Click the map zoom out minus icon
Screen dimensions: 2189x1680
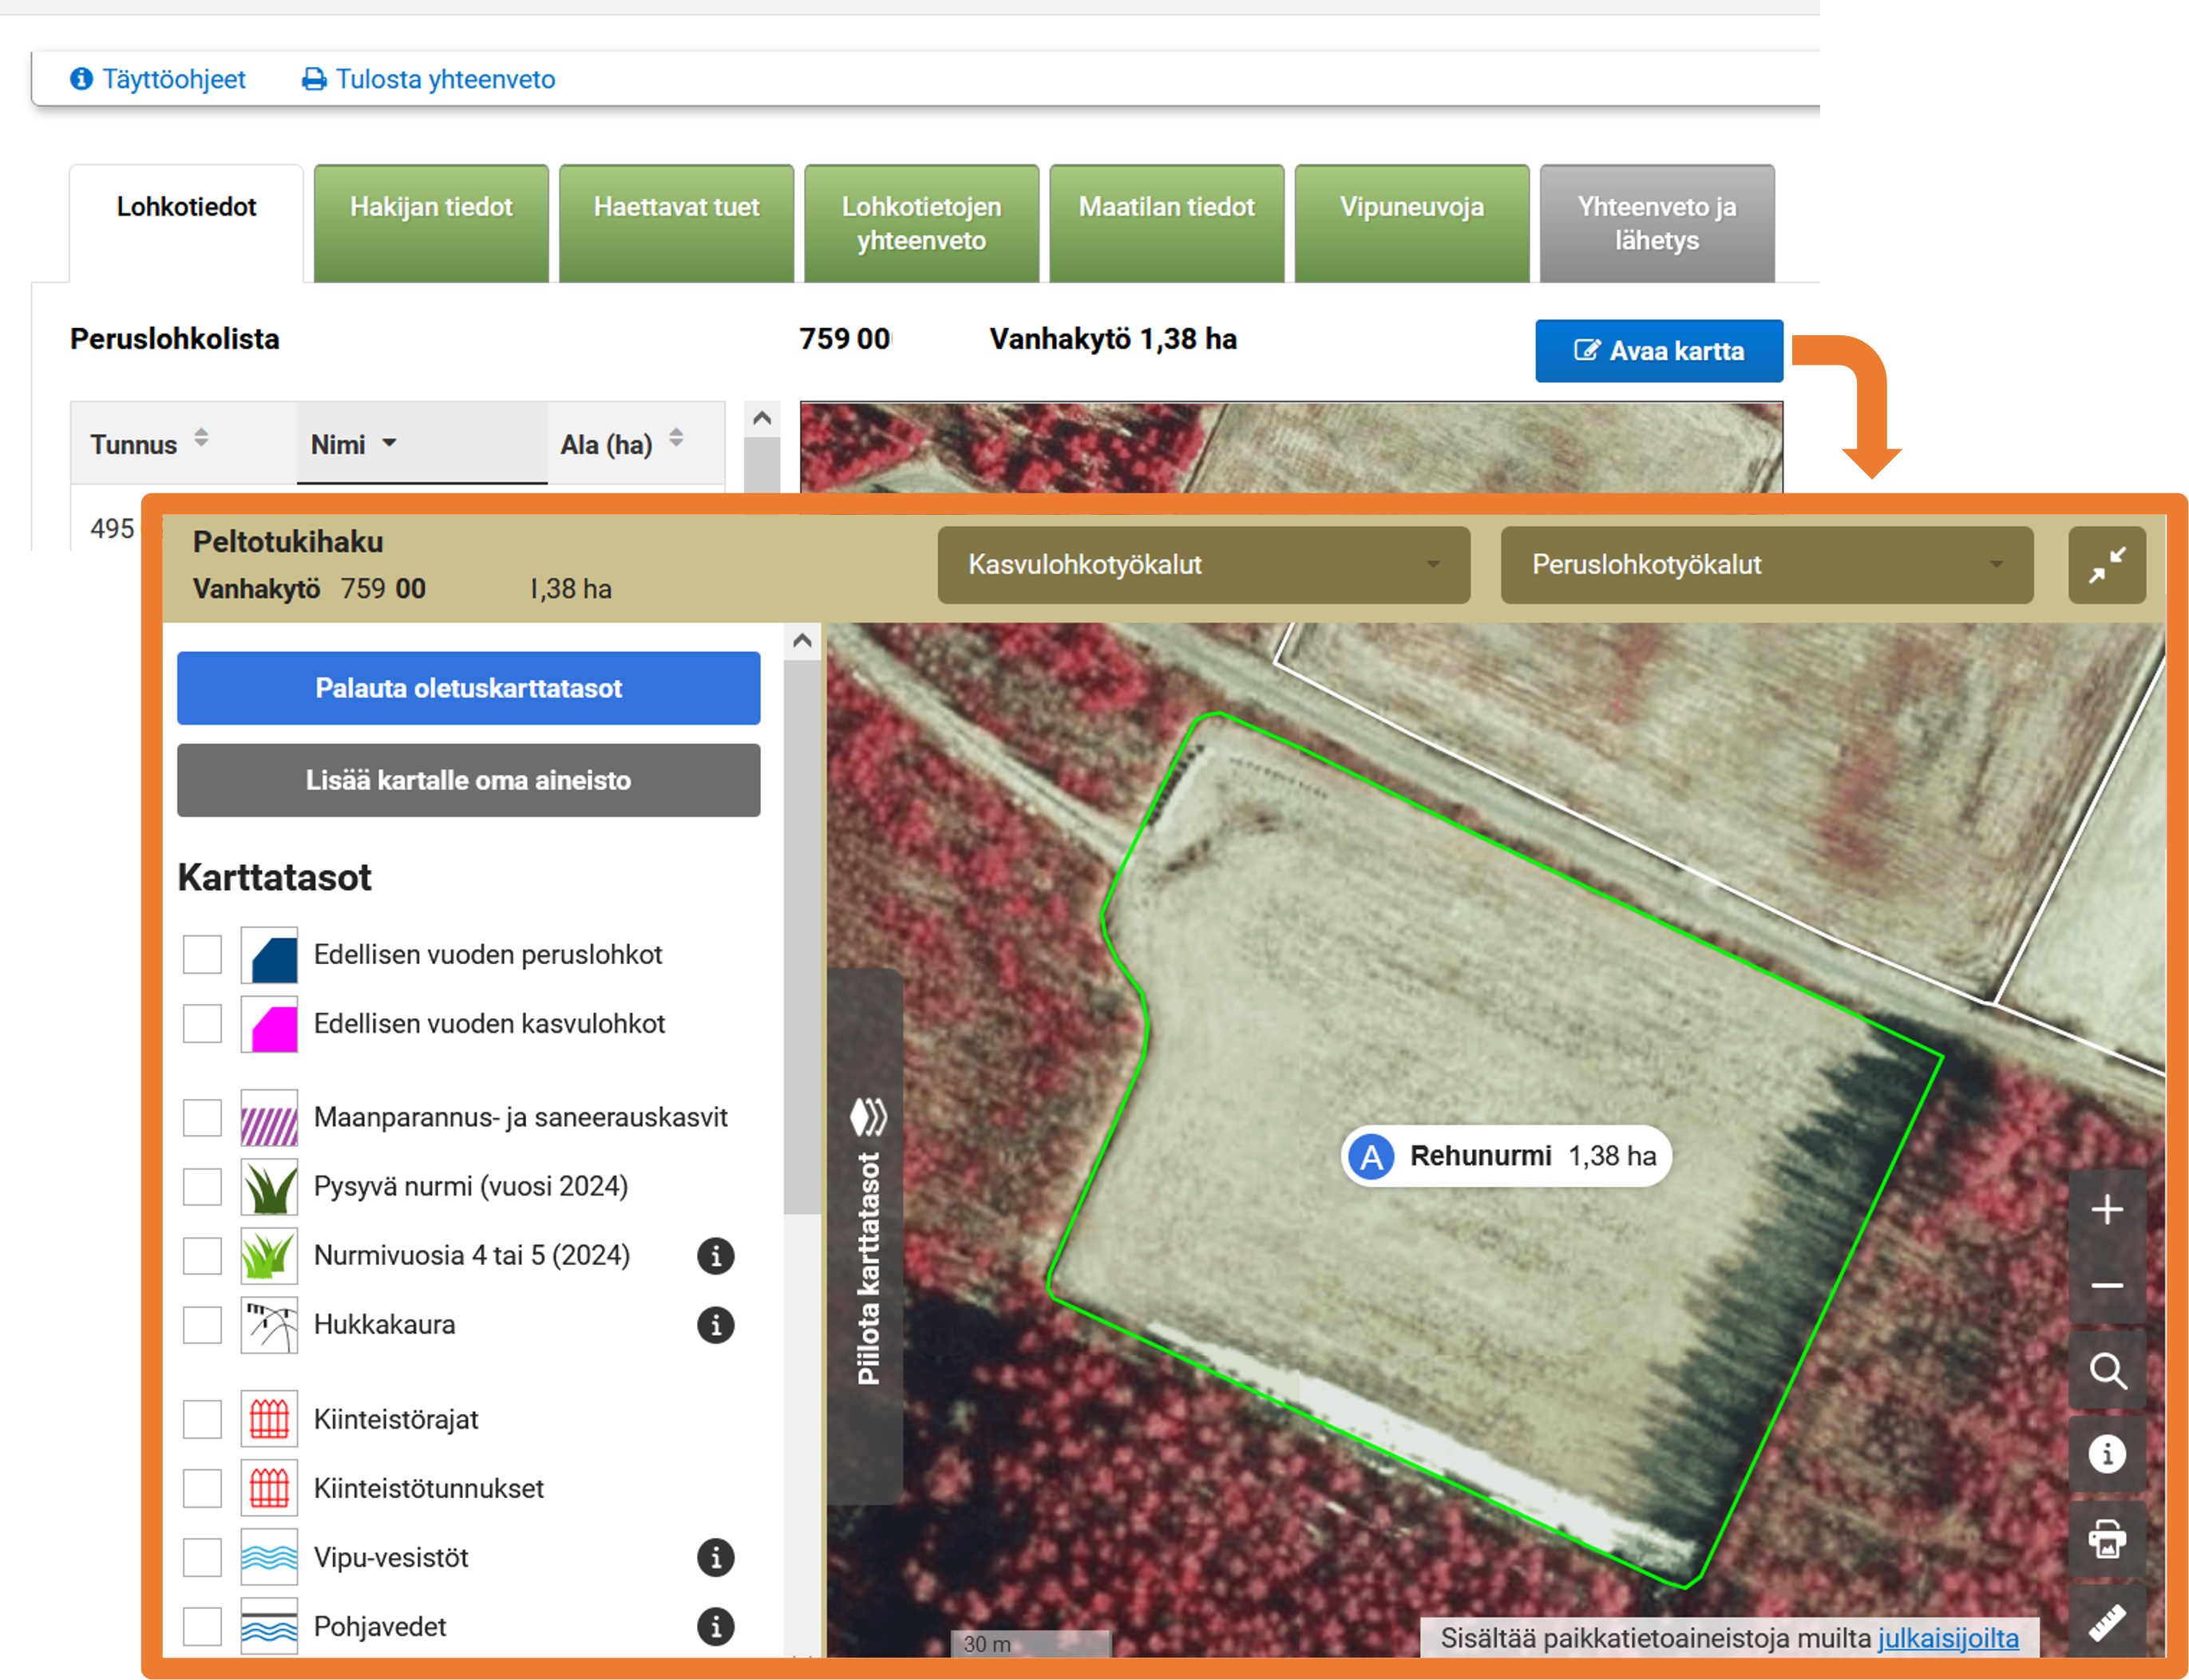(x=2106, y=1286)
